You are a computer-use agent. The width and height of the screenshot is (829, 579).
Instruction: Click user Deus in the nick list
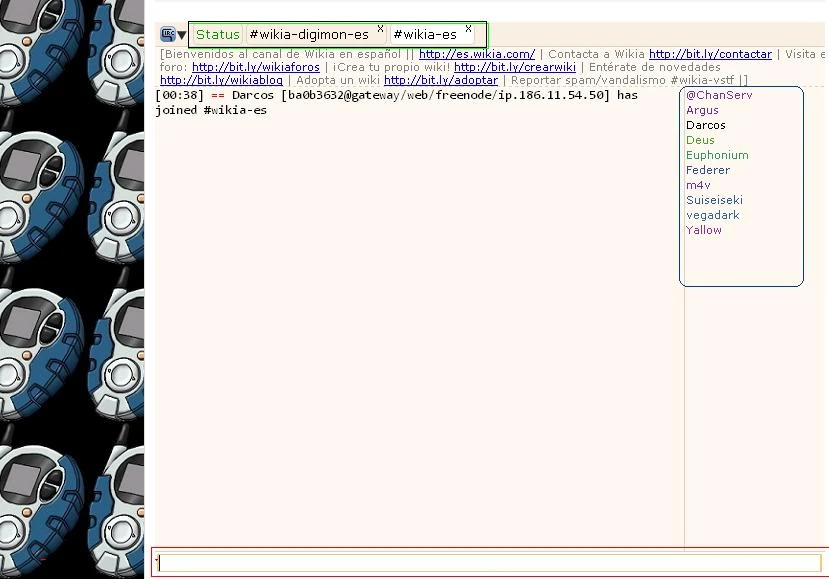pos(700,140)
